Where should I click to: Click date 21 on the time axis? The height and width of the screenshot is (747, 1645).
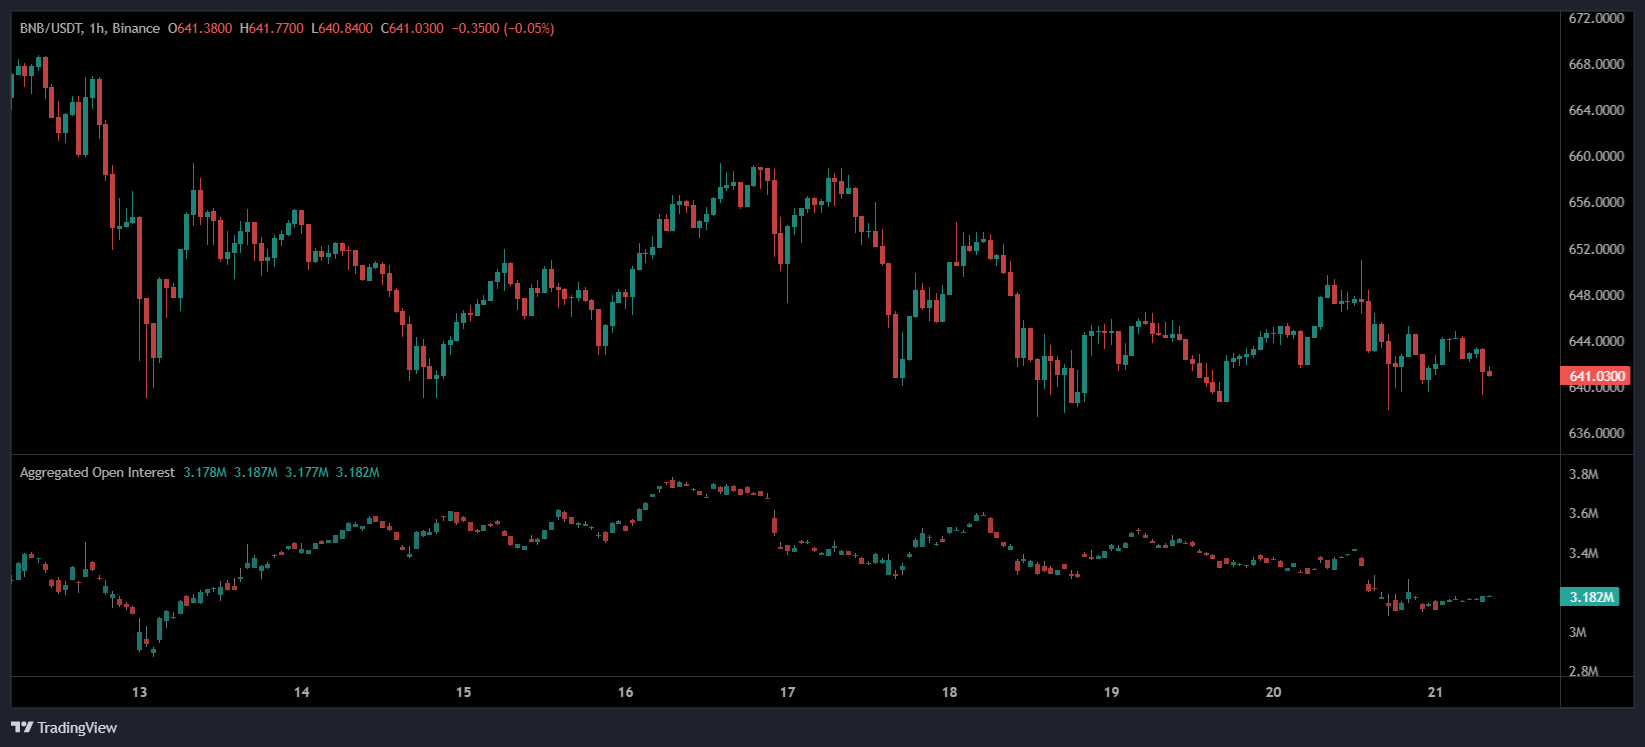click(1435, 692)
